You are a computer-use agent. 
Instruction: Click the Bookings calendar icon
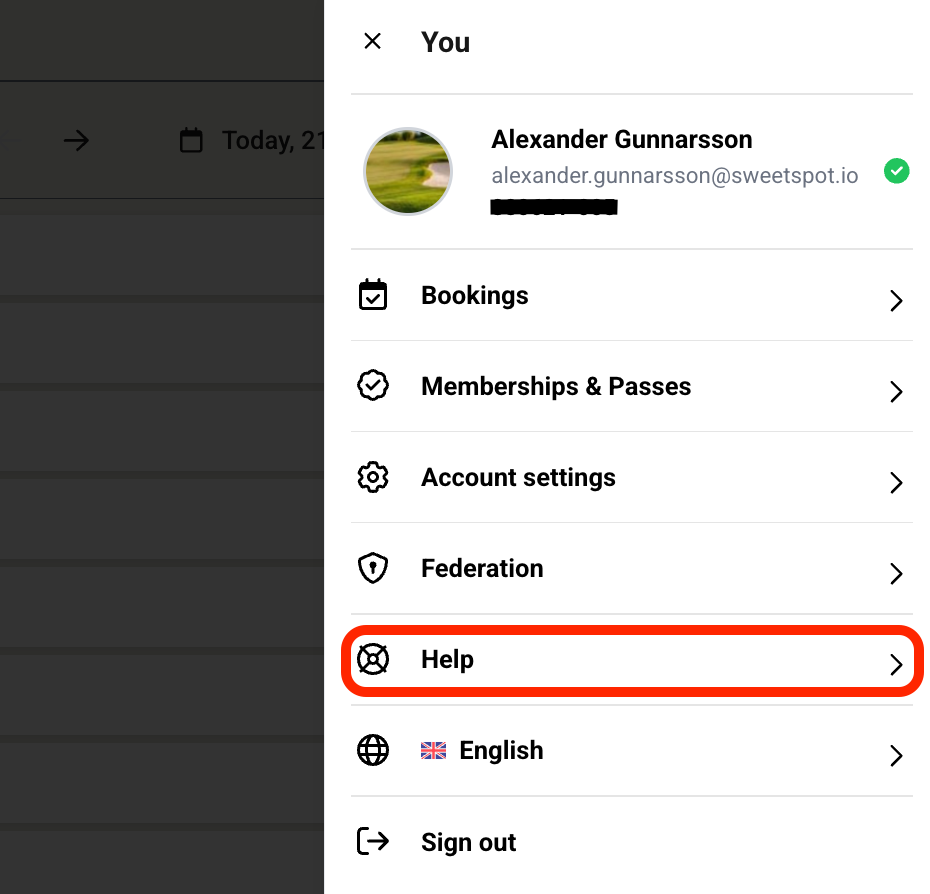pos(373,296)
